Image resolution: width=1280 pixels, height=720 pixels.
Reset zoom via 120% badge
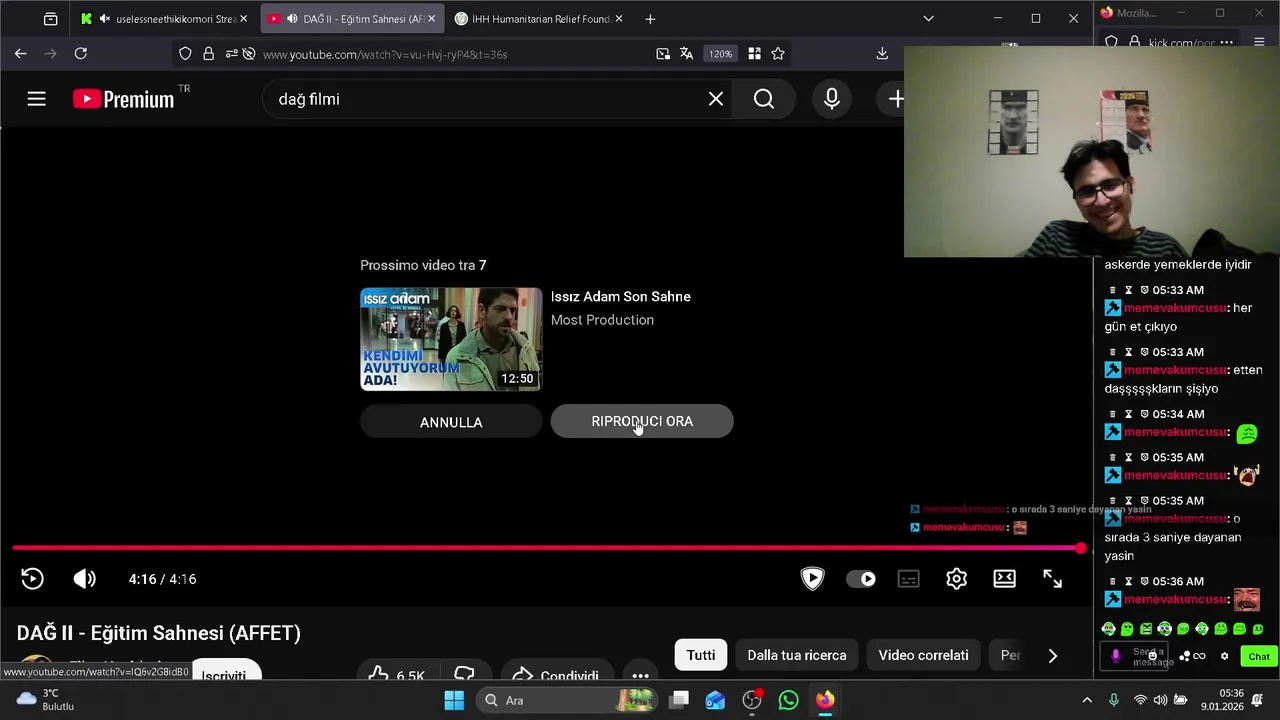[720, 54]
